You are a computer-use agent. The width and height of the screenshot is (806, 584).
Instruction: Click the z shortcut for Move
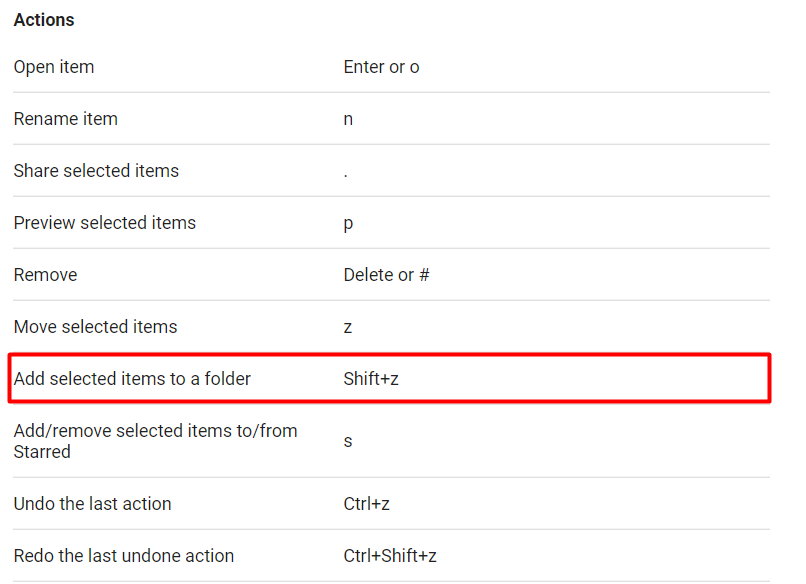coord(348,327)
